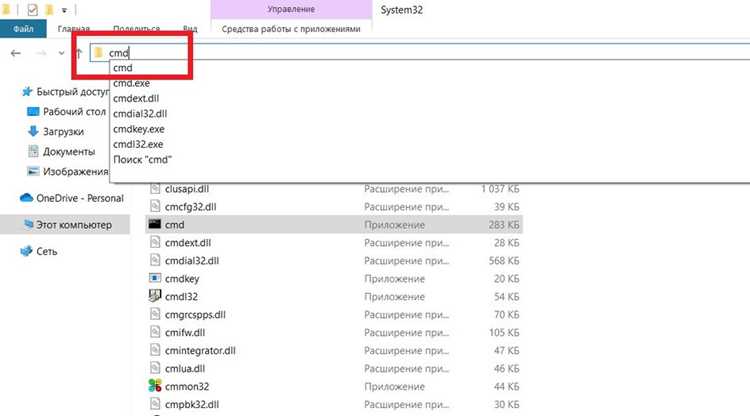
Task: Click the Изображения pictures icon
Action: 33,171
